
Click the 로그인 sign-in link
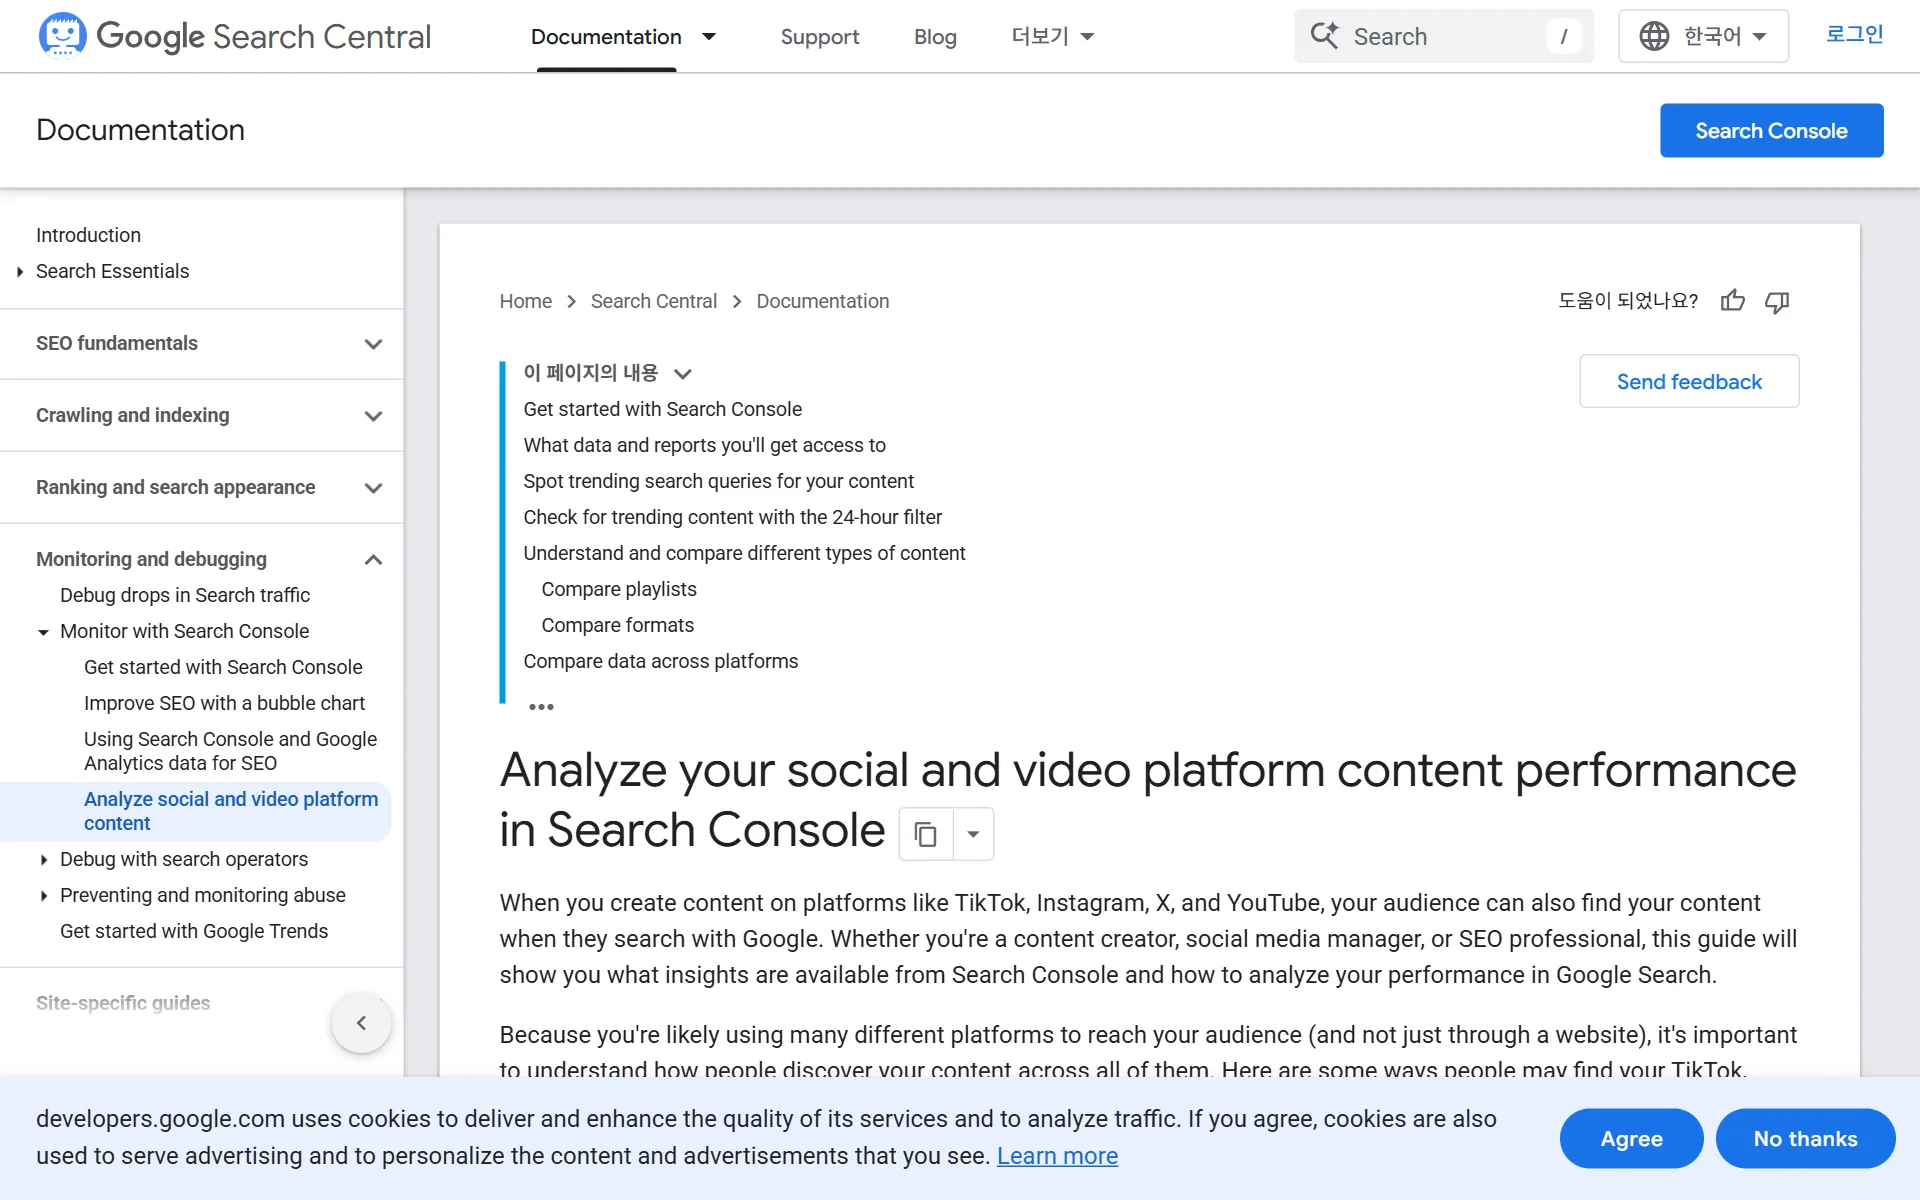coord(1854,34)
